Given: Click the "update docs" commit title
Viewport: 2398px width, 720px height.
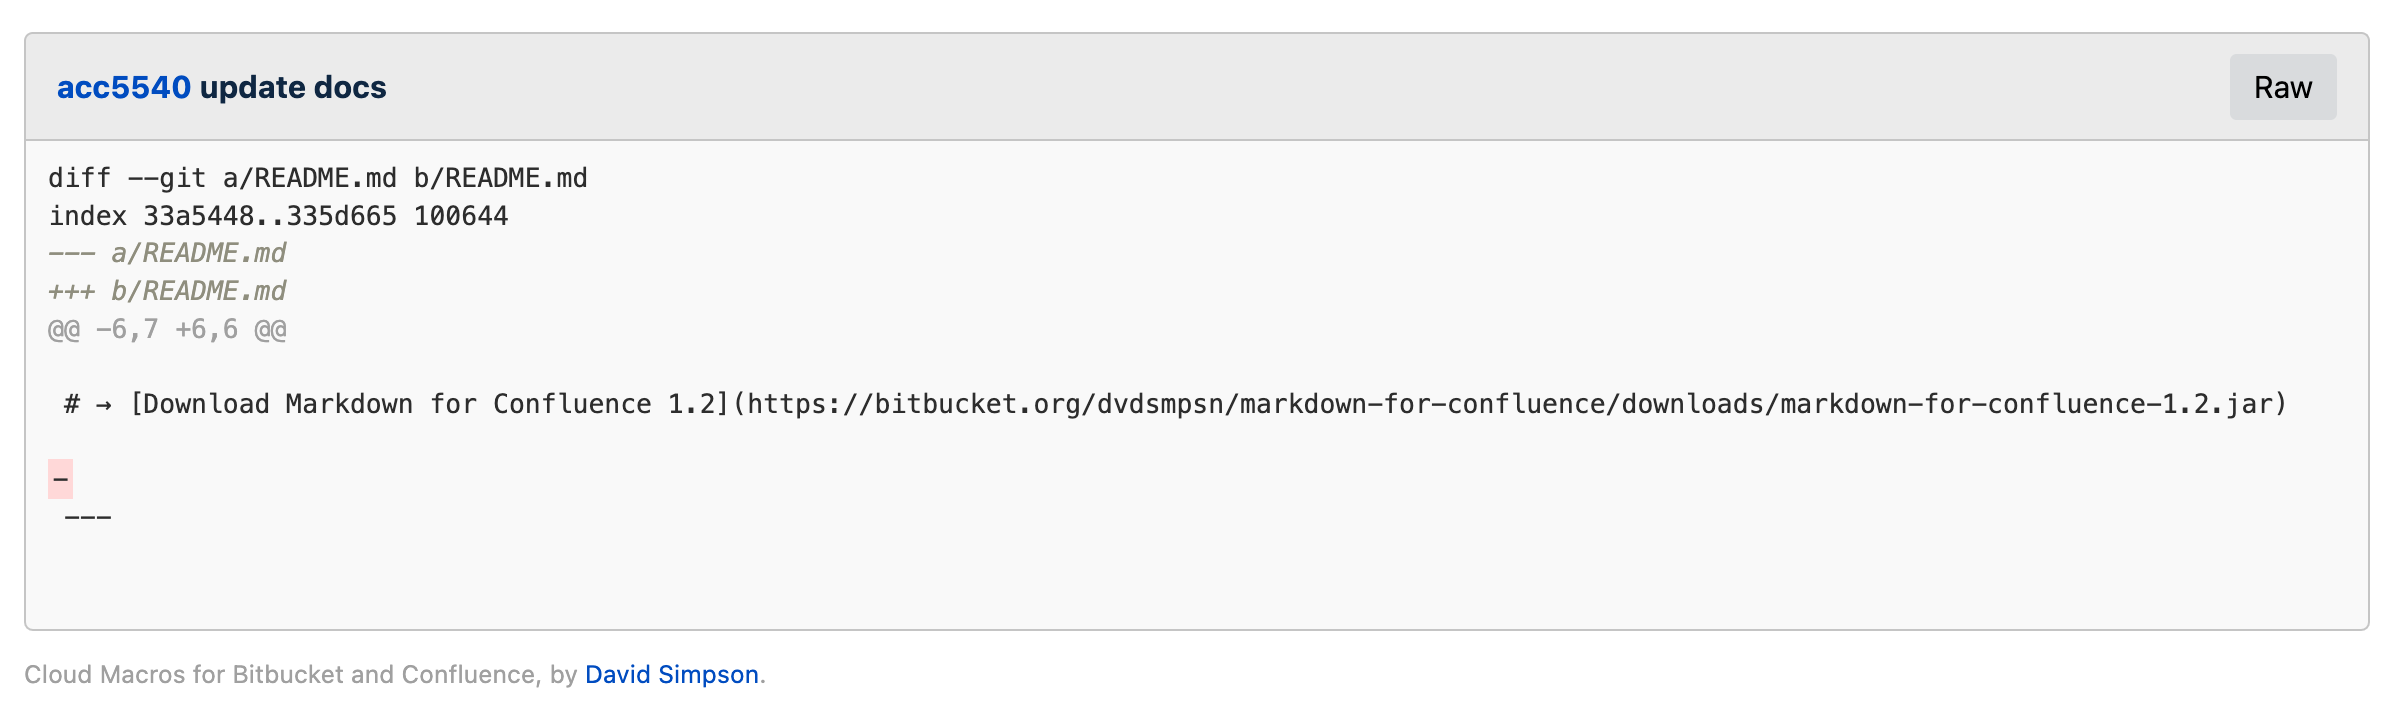Looking at the screenshot, I should click(x=293, y=88).
